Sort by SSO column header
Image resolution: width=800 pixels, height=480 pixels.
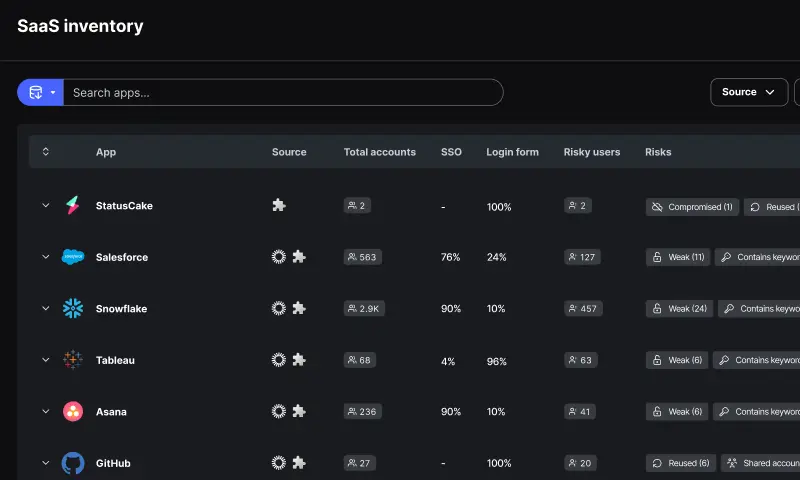point(451,152)
